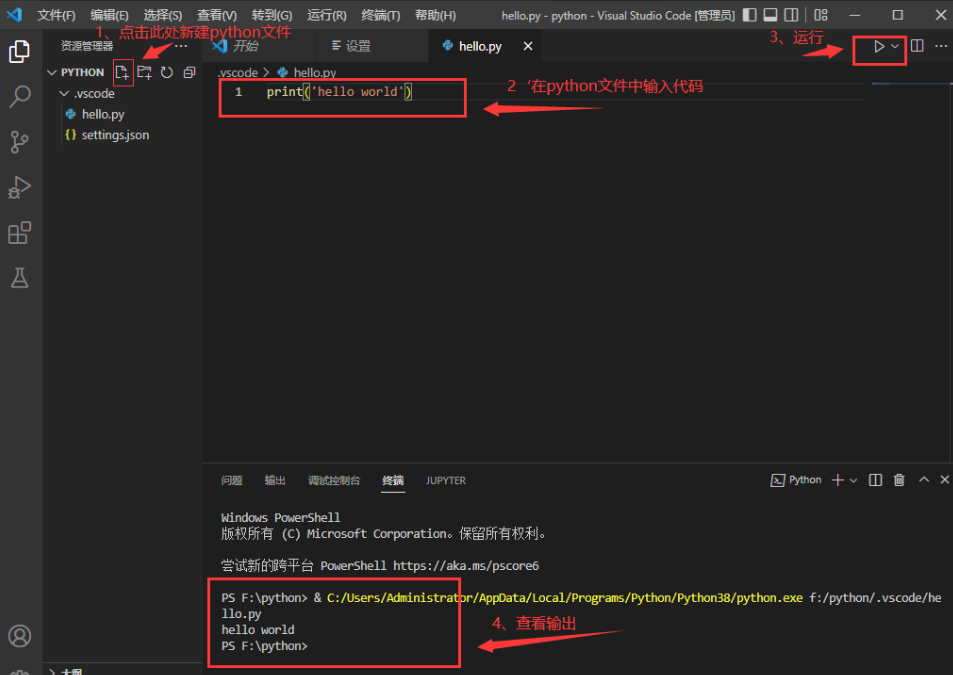Open the 终端(T) menu
This screenshot has width=953, height=675.
tap(380, 15)
